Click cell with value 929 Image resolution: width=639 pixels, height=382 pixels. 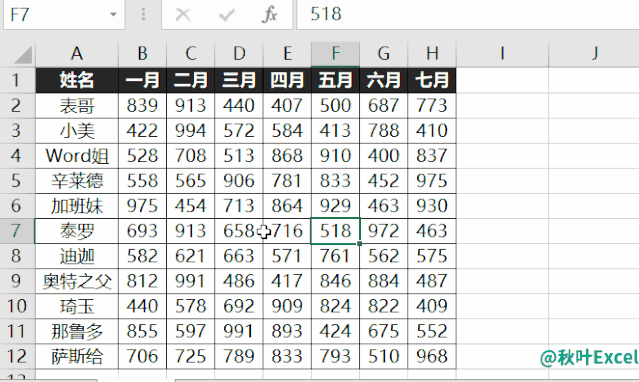coord(335,206)
